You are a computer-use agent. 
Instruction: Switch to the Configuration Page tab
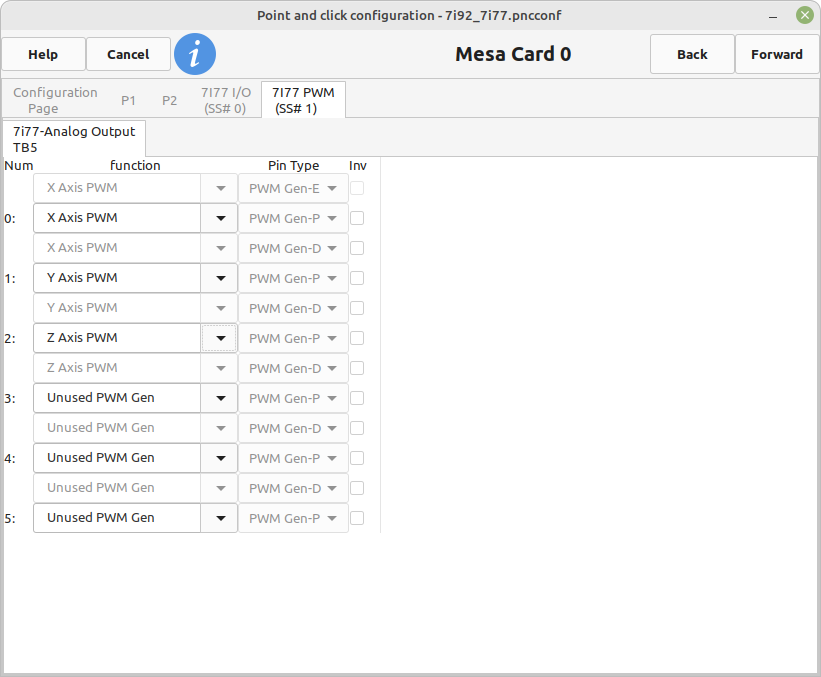click(55, 100)
